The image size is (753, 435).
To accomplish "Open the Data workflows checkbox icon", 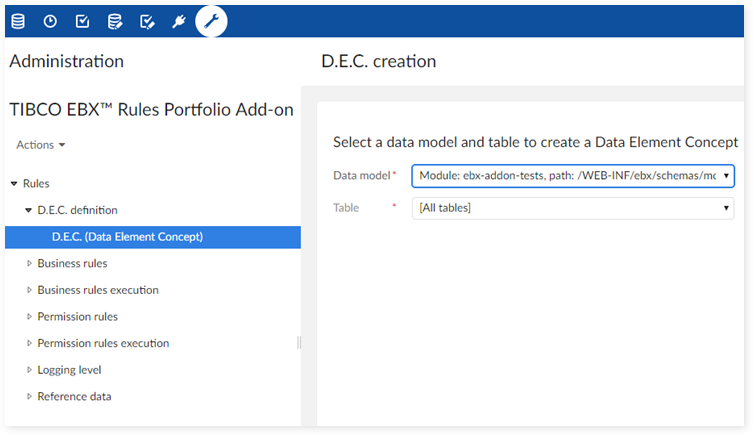I will tap(83, 21).
